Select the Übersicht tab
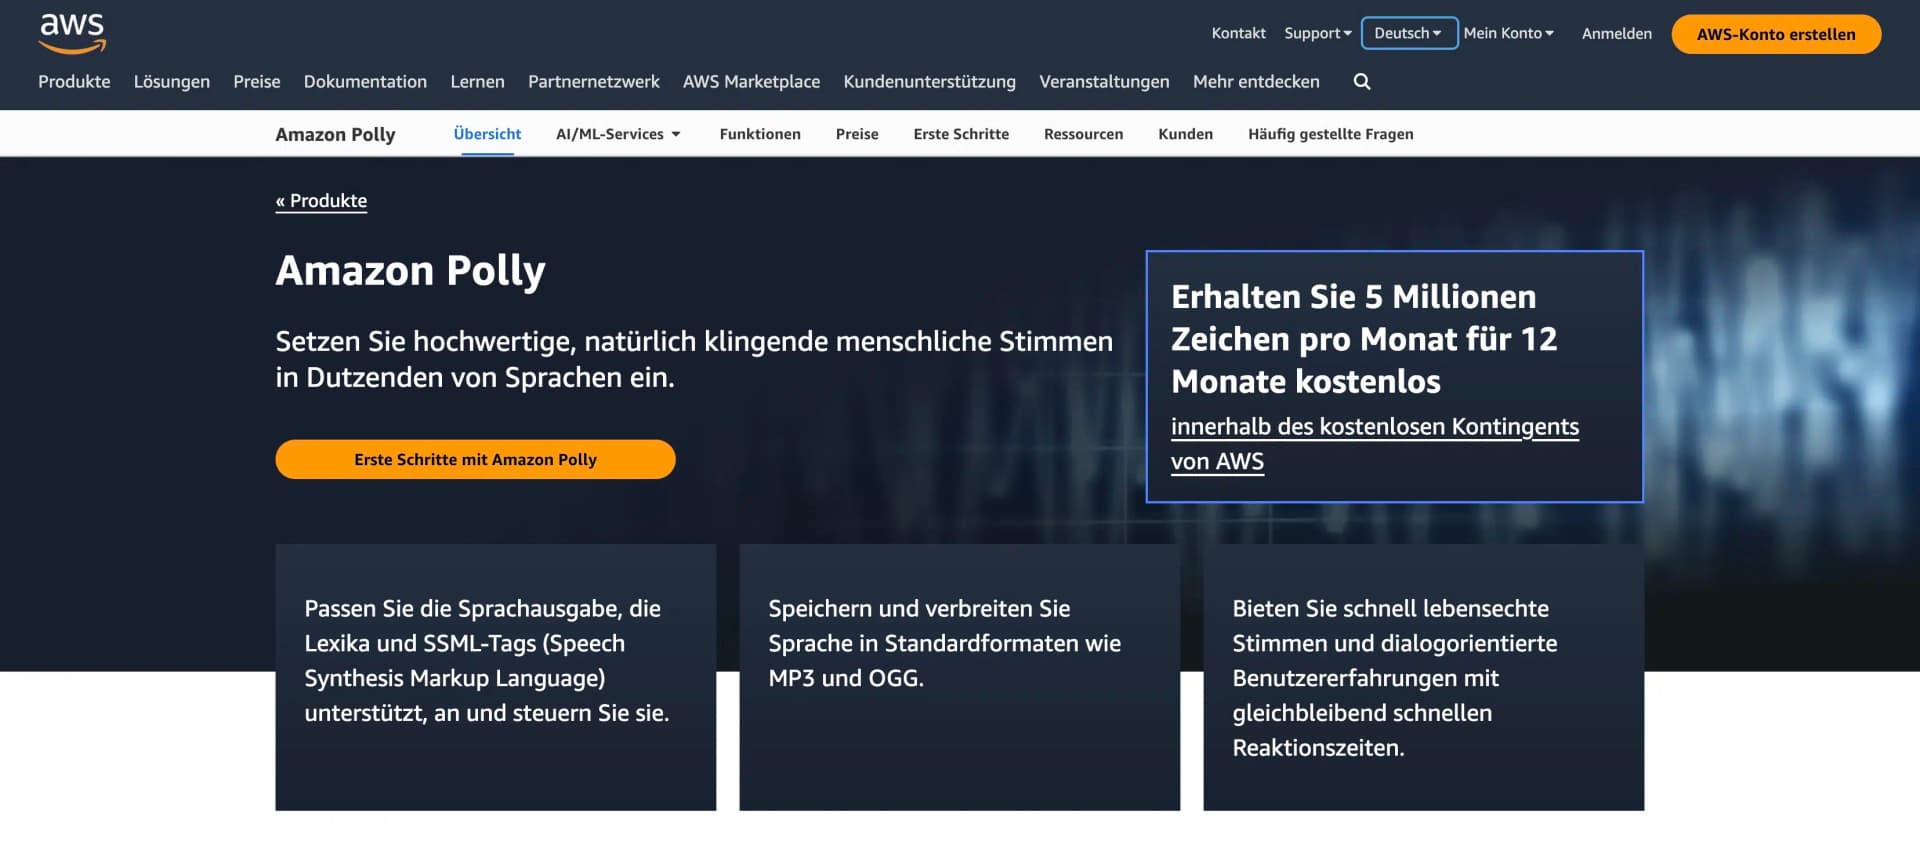Screen dimensions: 1920x863 click(x=487, y=134)
